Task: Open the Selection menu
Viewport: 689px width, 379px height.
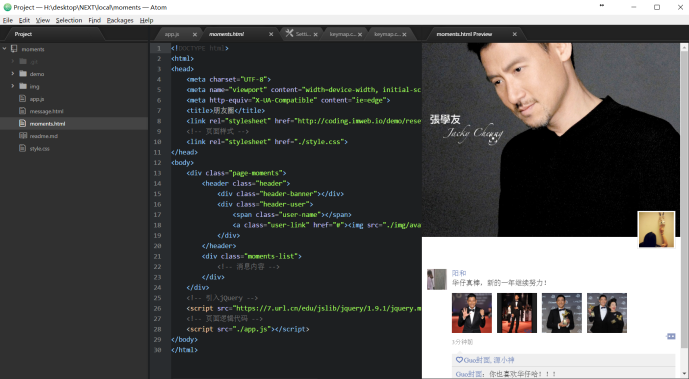Action: click(69, 20)
